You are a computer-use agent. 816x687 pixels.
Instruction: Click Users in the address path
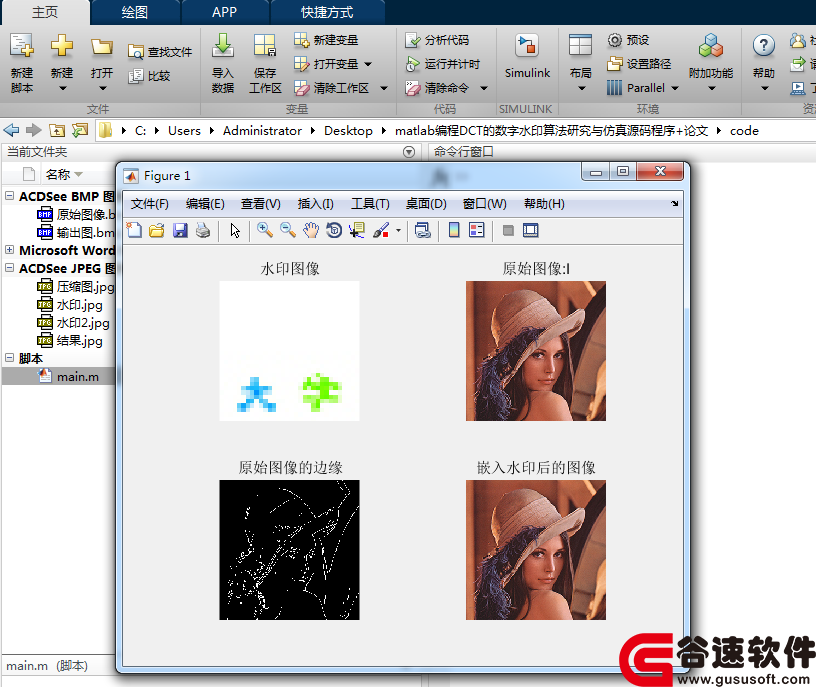184,131
